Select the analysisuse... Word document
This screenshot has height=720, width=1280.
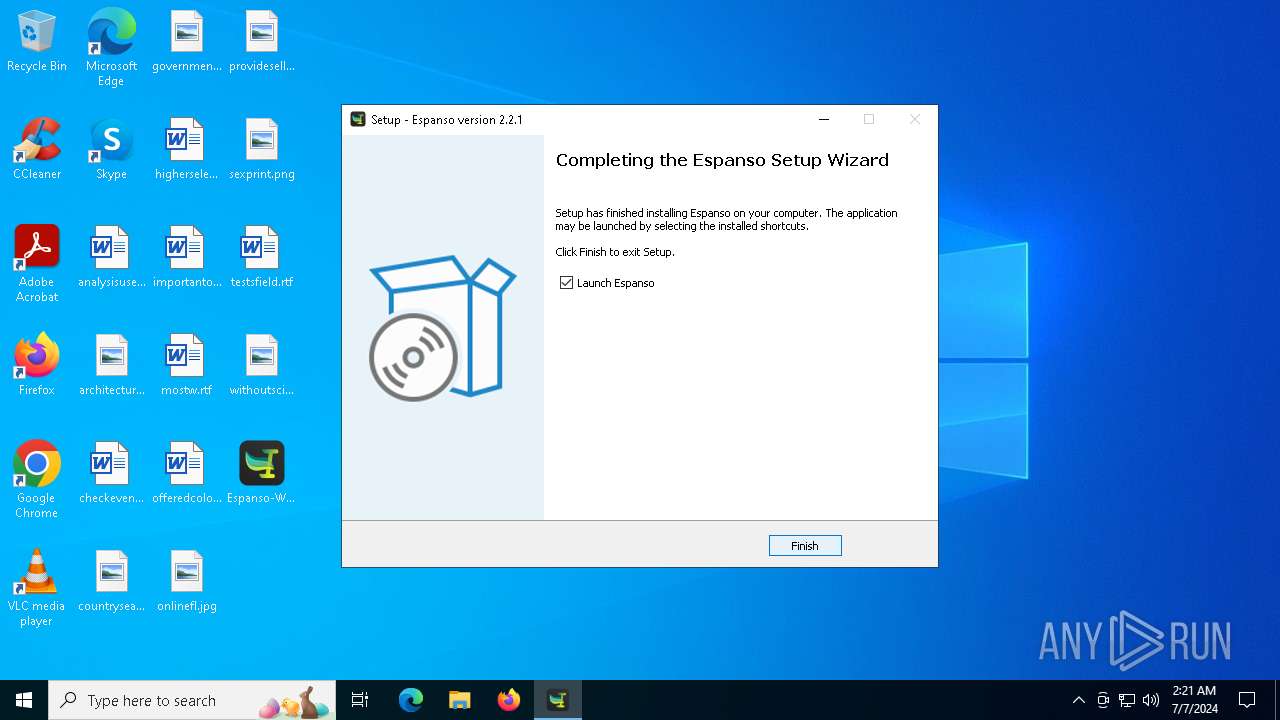coord(111,258)
